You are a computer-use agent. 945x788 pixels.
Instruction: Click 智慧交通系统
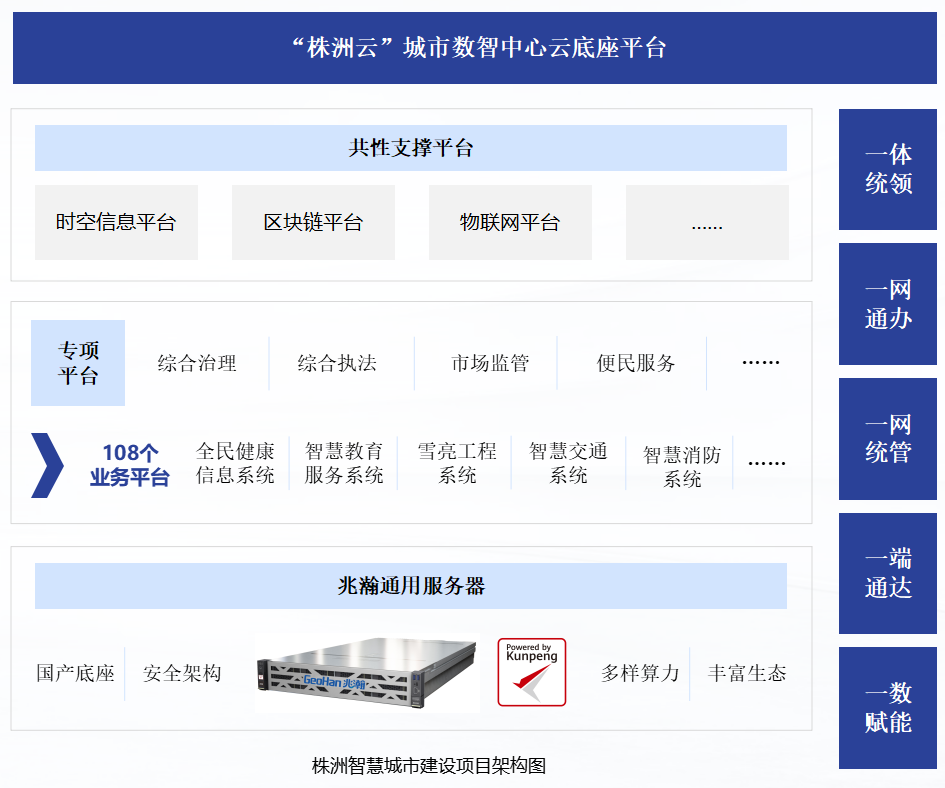pos(568,463)
